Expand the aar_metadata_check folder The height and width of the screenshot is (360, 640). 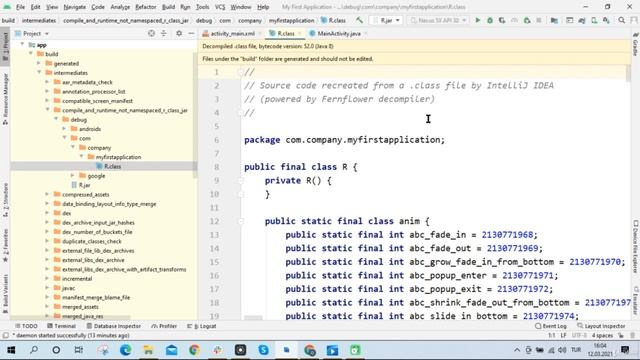pos(47,82)
